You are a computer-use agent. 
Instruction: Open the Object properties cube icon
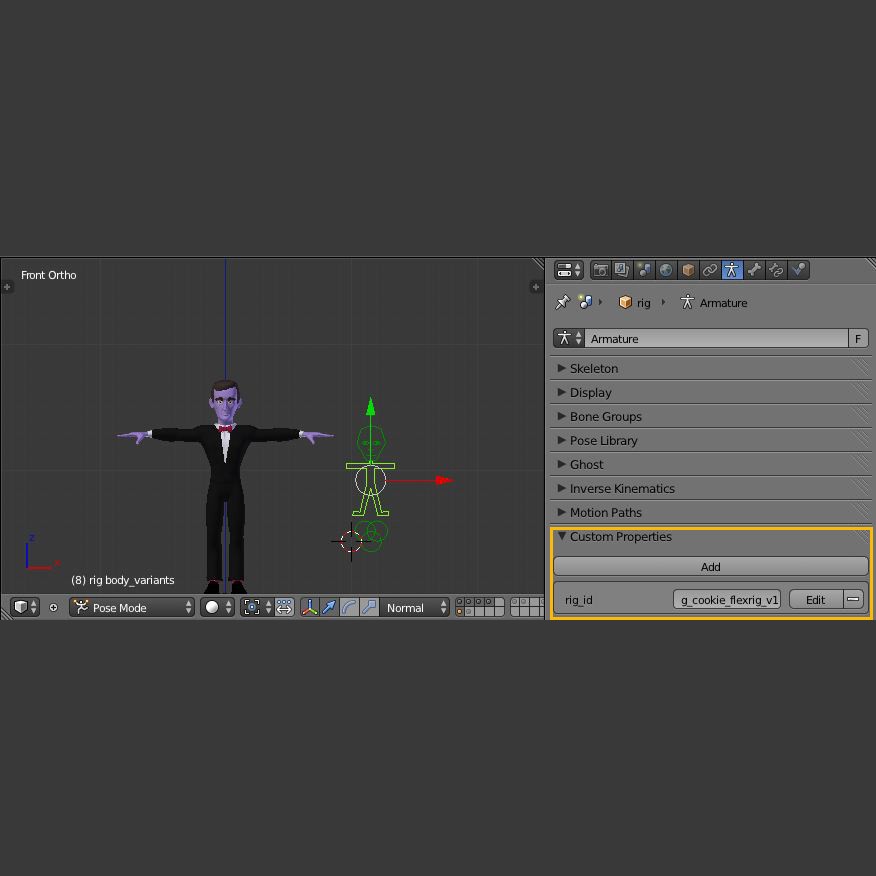pos(688,270)
